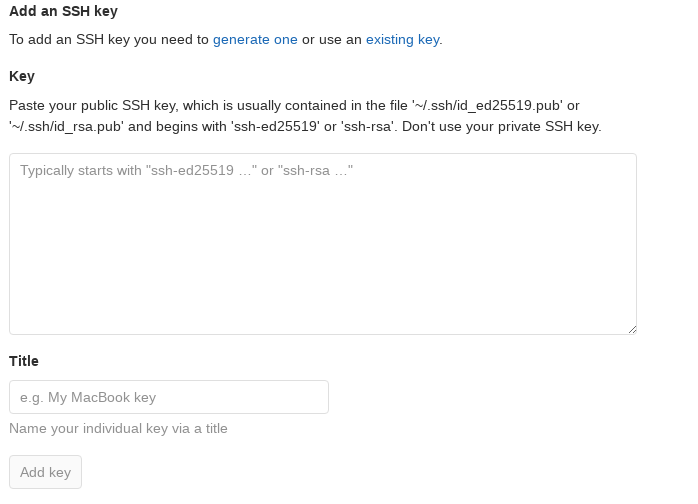
Task: Select the bold "Key" field label
Action: pyautogui.click(x=22, y=76)
